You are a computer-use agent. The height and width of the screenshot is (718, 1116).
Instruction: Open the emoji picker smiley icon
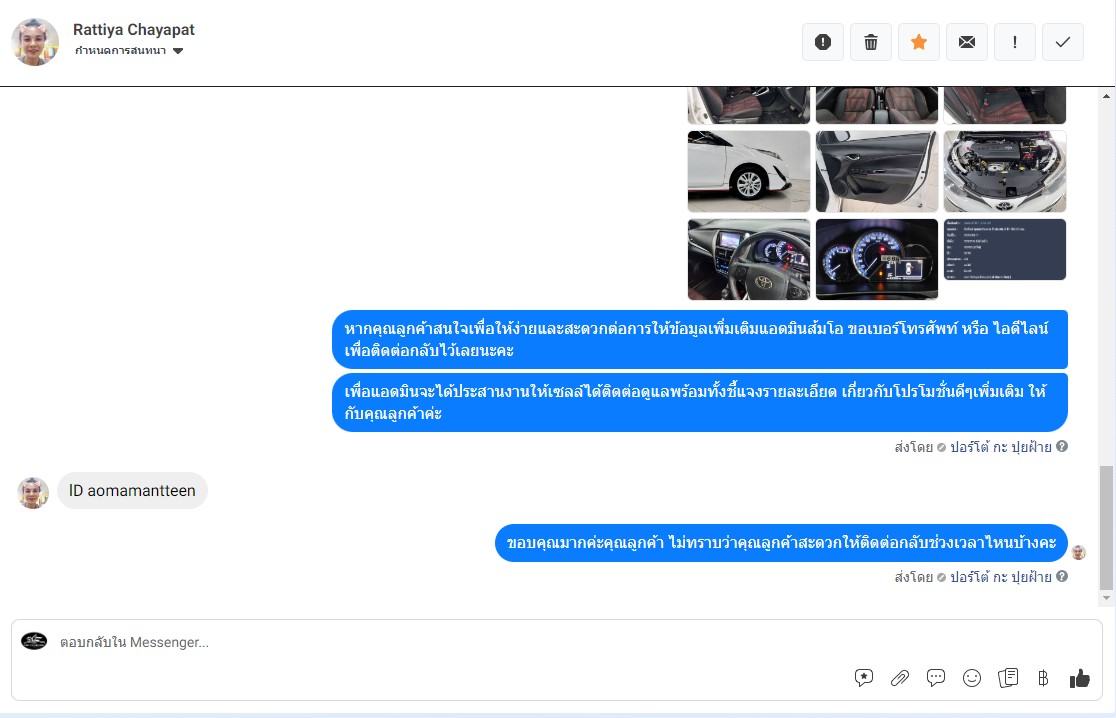pyautogui.click(x=972, y=678)
